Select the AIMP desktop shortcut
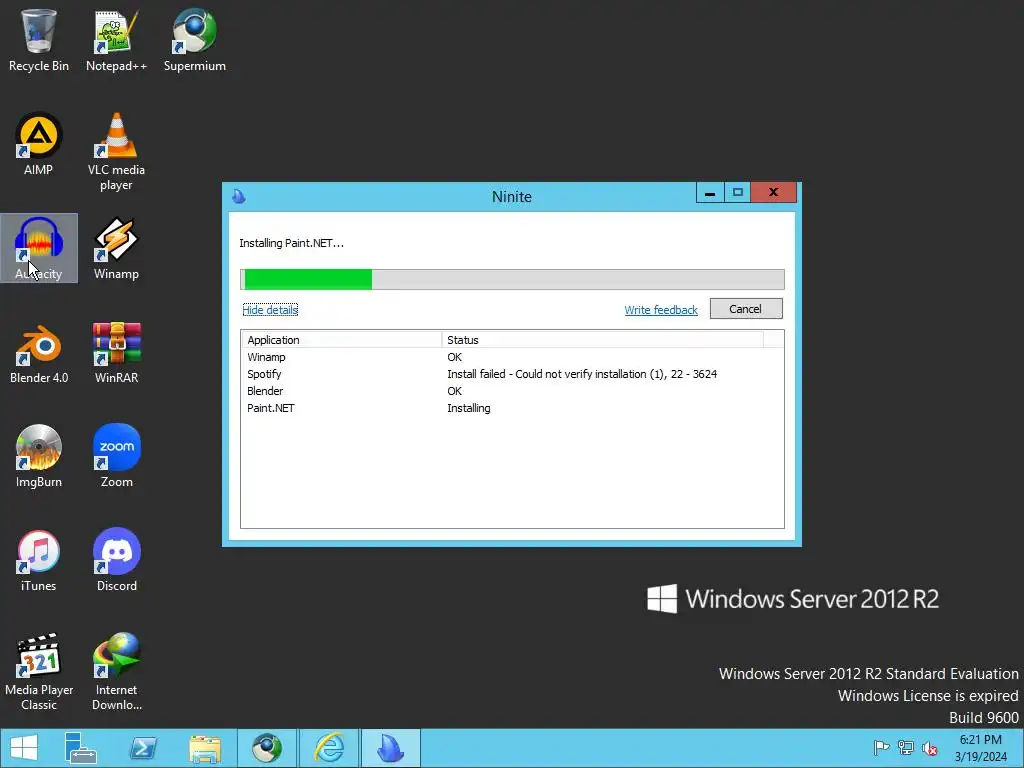The height and width of the screenshot is (768, 1024). 39,144
